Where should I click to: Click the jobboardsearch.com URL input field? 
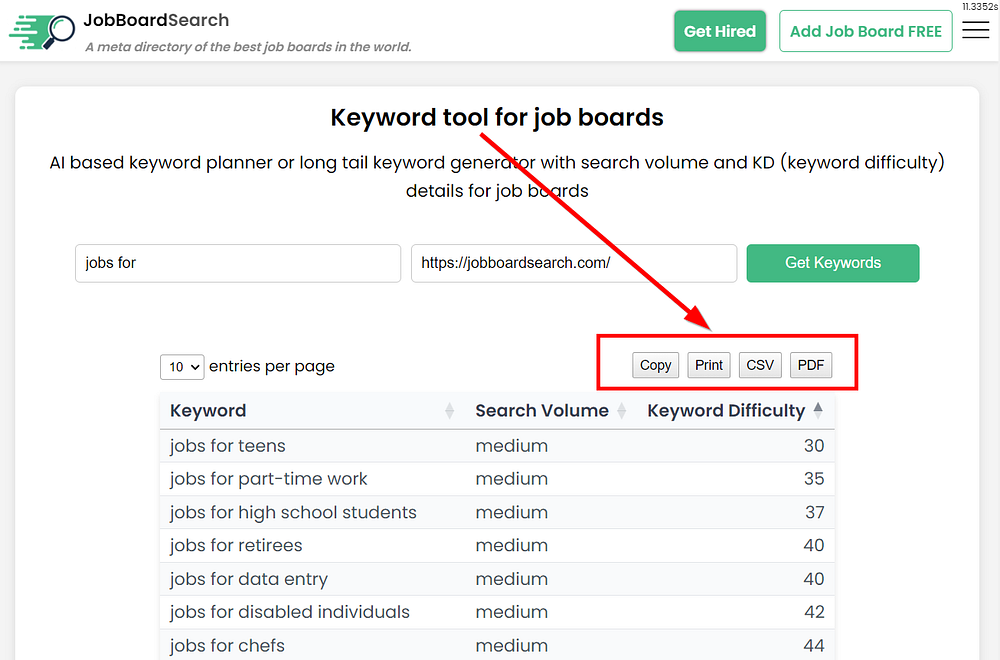tap(573, 263)
